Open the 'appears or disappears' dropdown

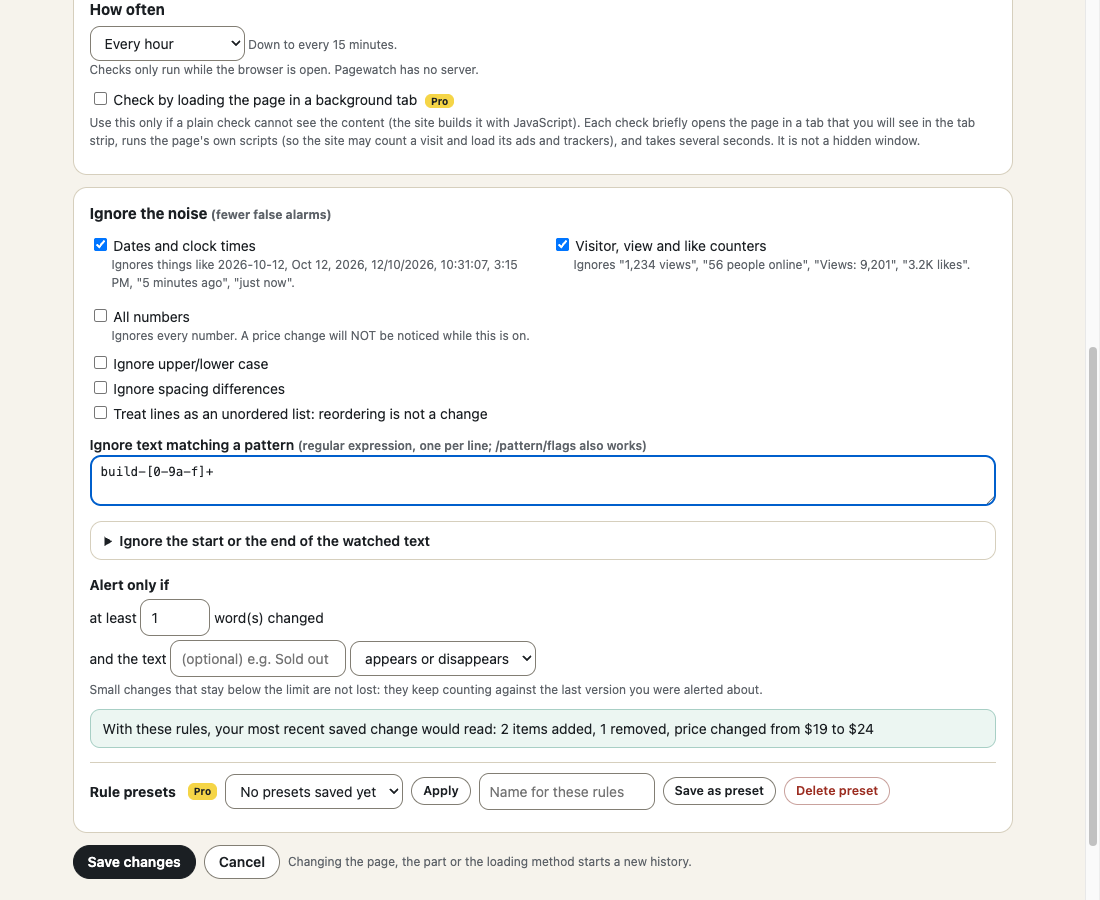pos(443,659)
